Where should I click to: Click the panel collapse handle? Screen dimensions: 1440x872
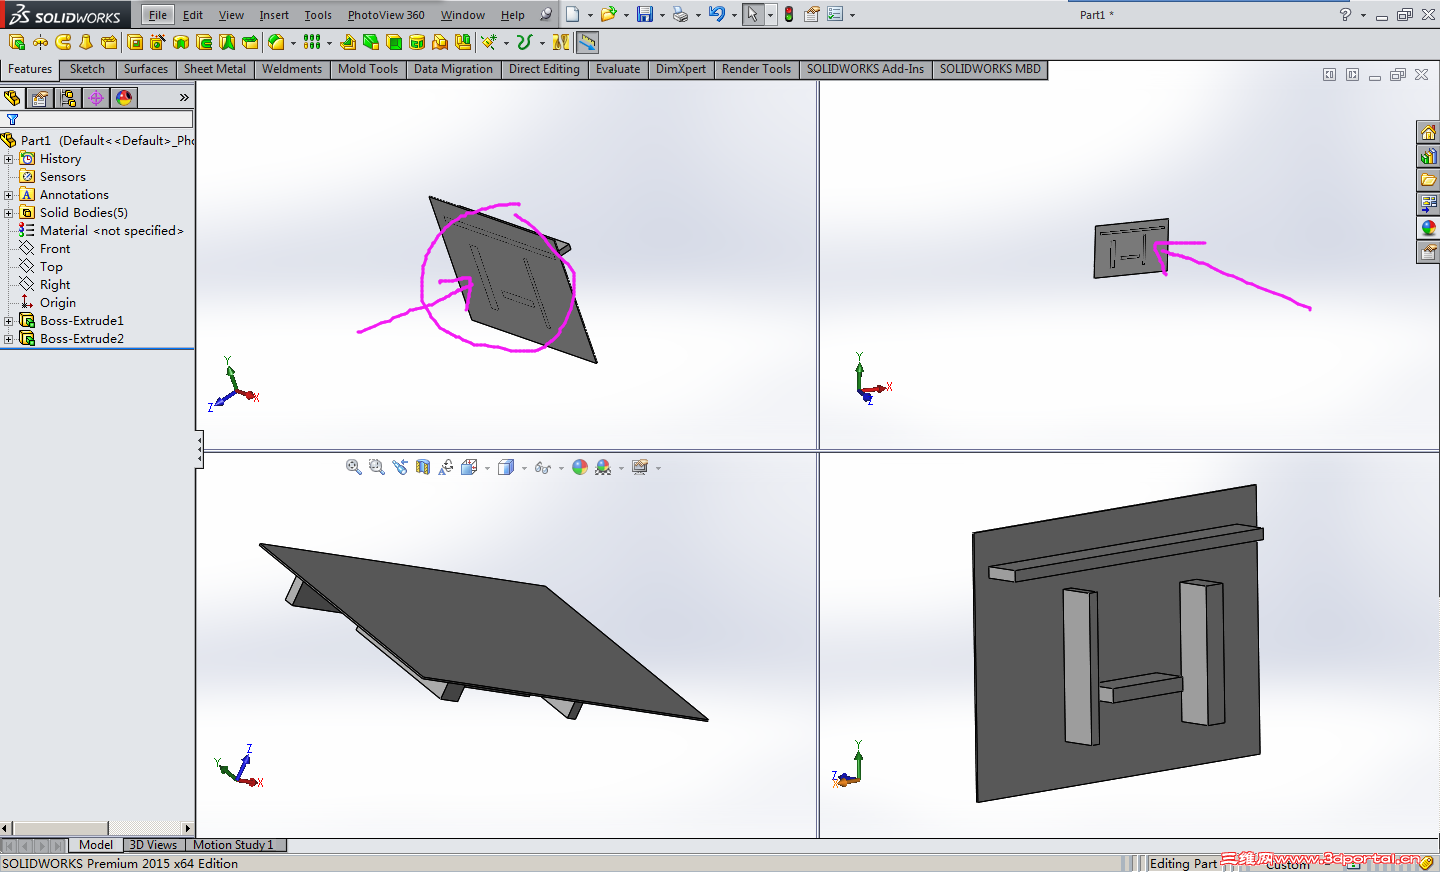199,448
